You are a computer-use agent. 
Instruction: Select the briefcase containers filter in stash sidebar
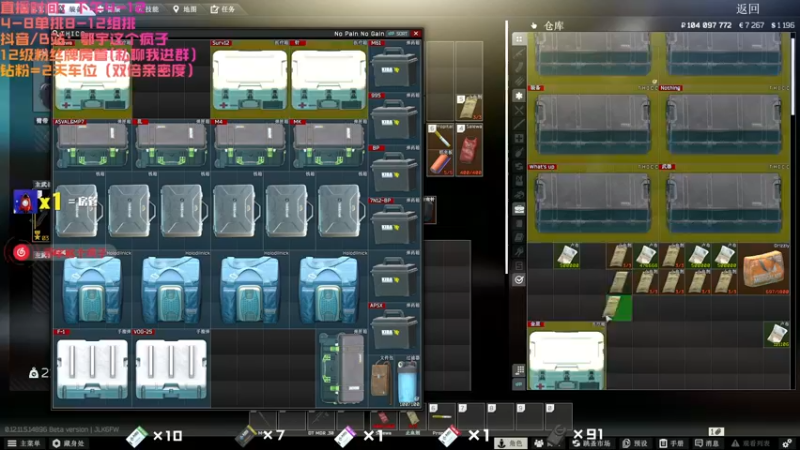coord(519,209)
